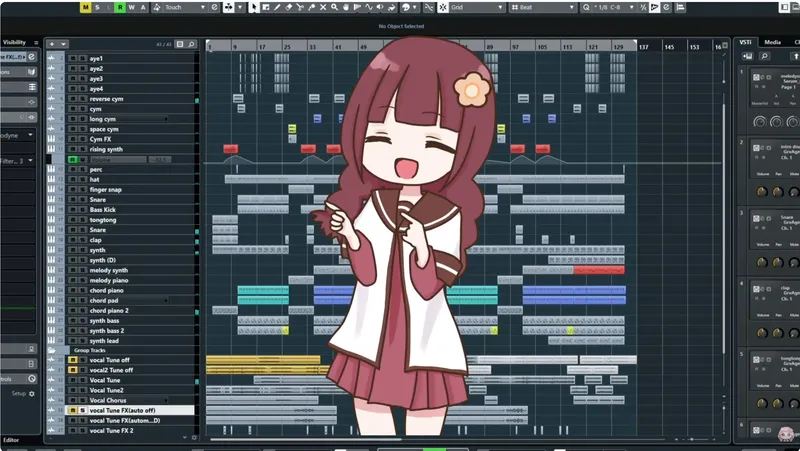
Task: Click the A automation suspend button
Action: click(x=142, y=7)
